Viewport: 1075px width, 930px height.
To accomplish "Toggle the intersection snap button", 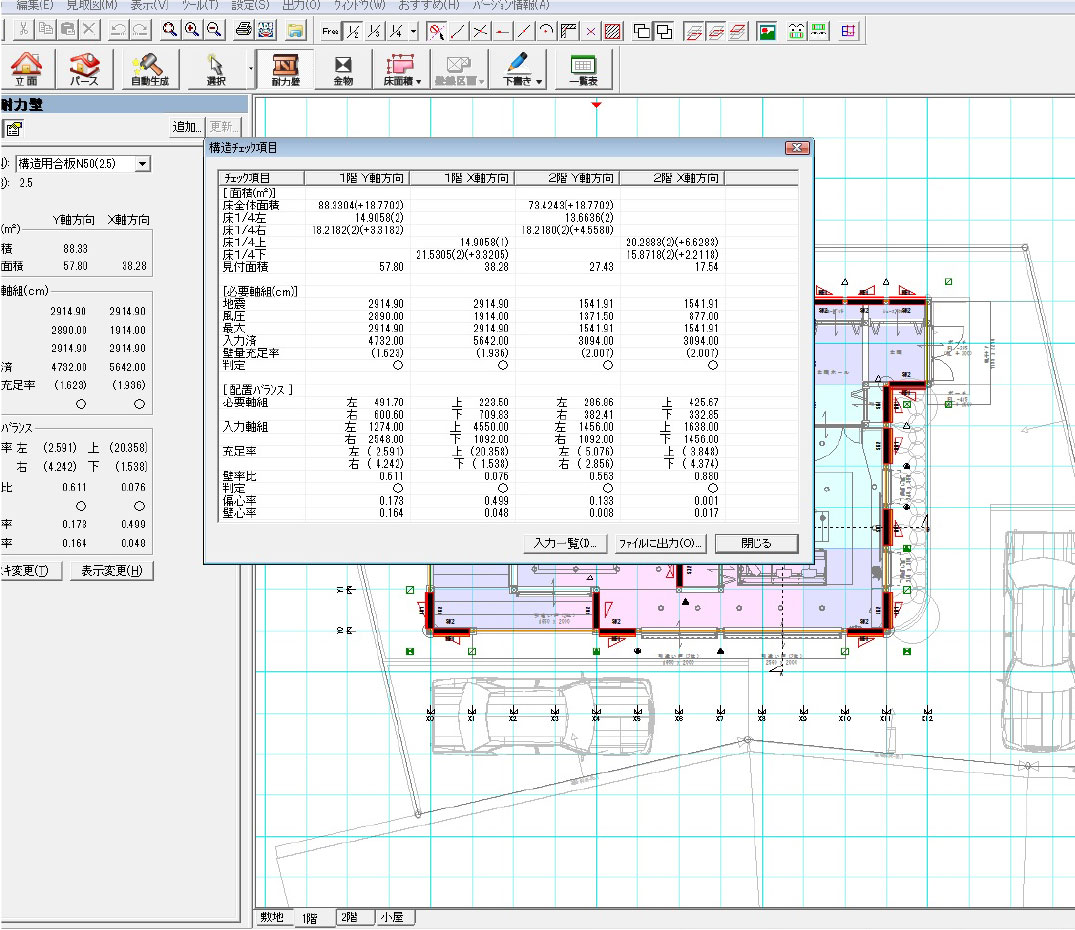I will [x=480, y=31].
